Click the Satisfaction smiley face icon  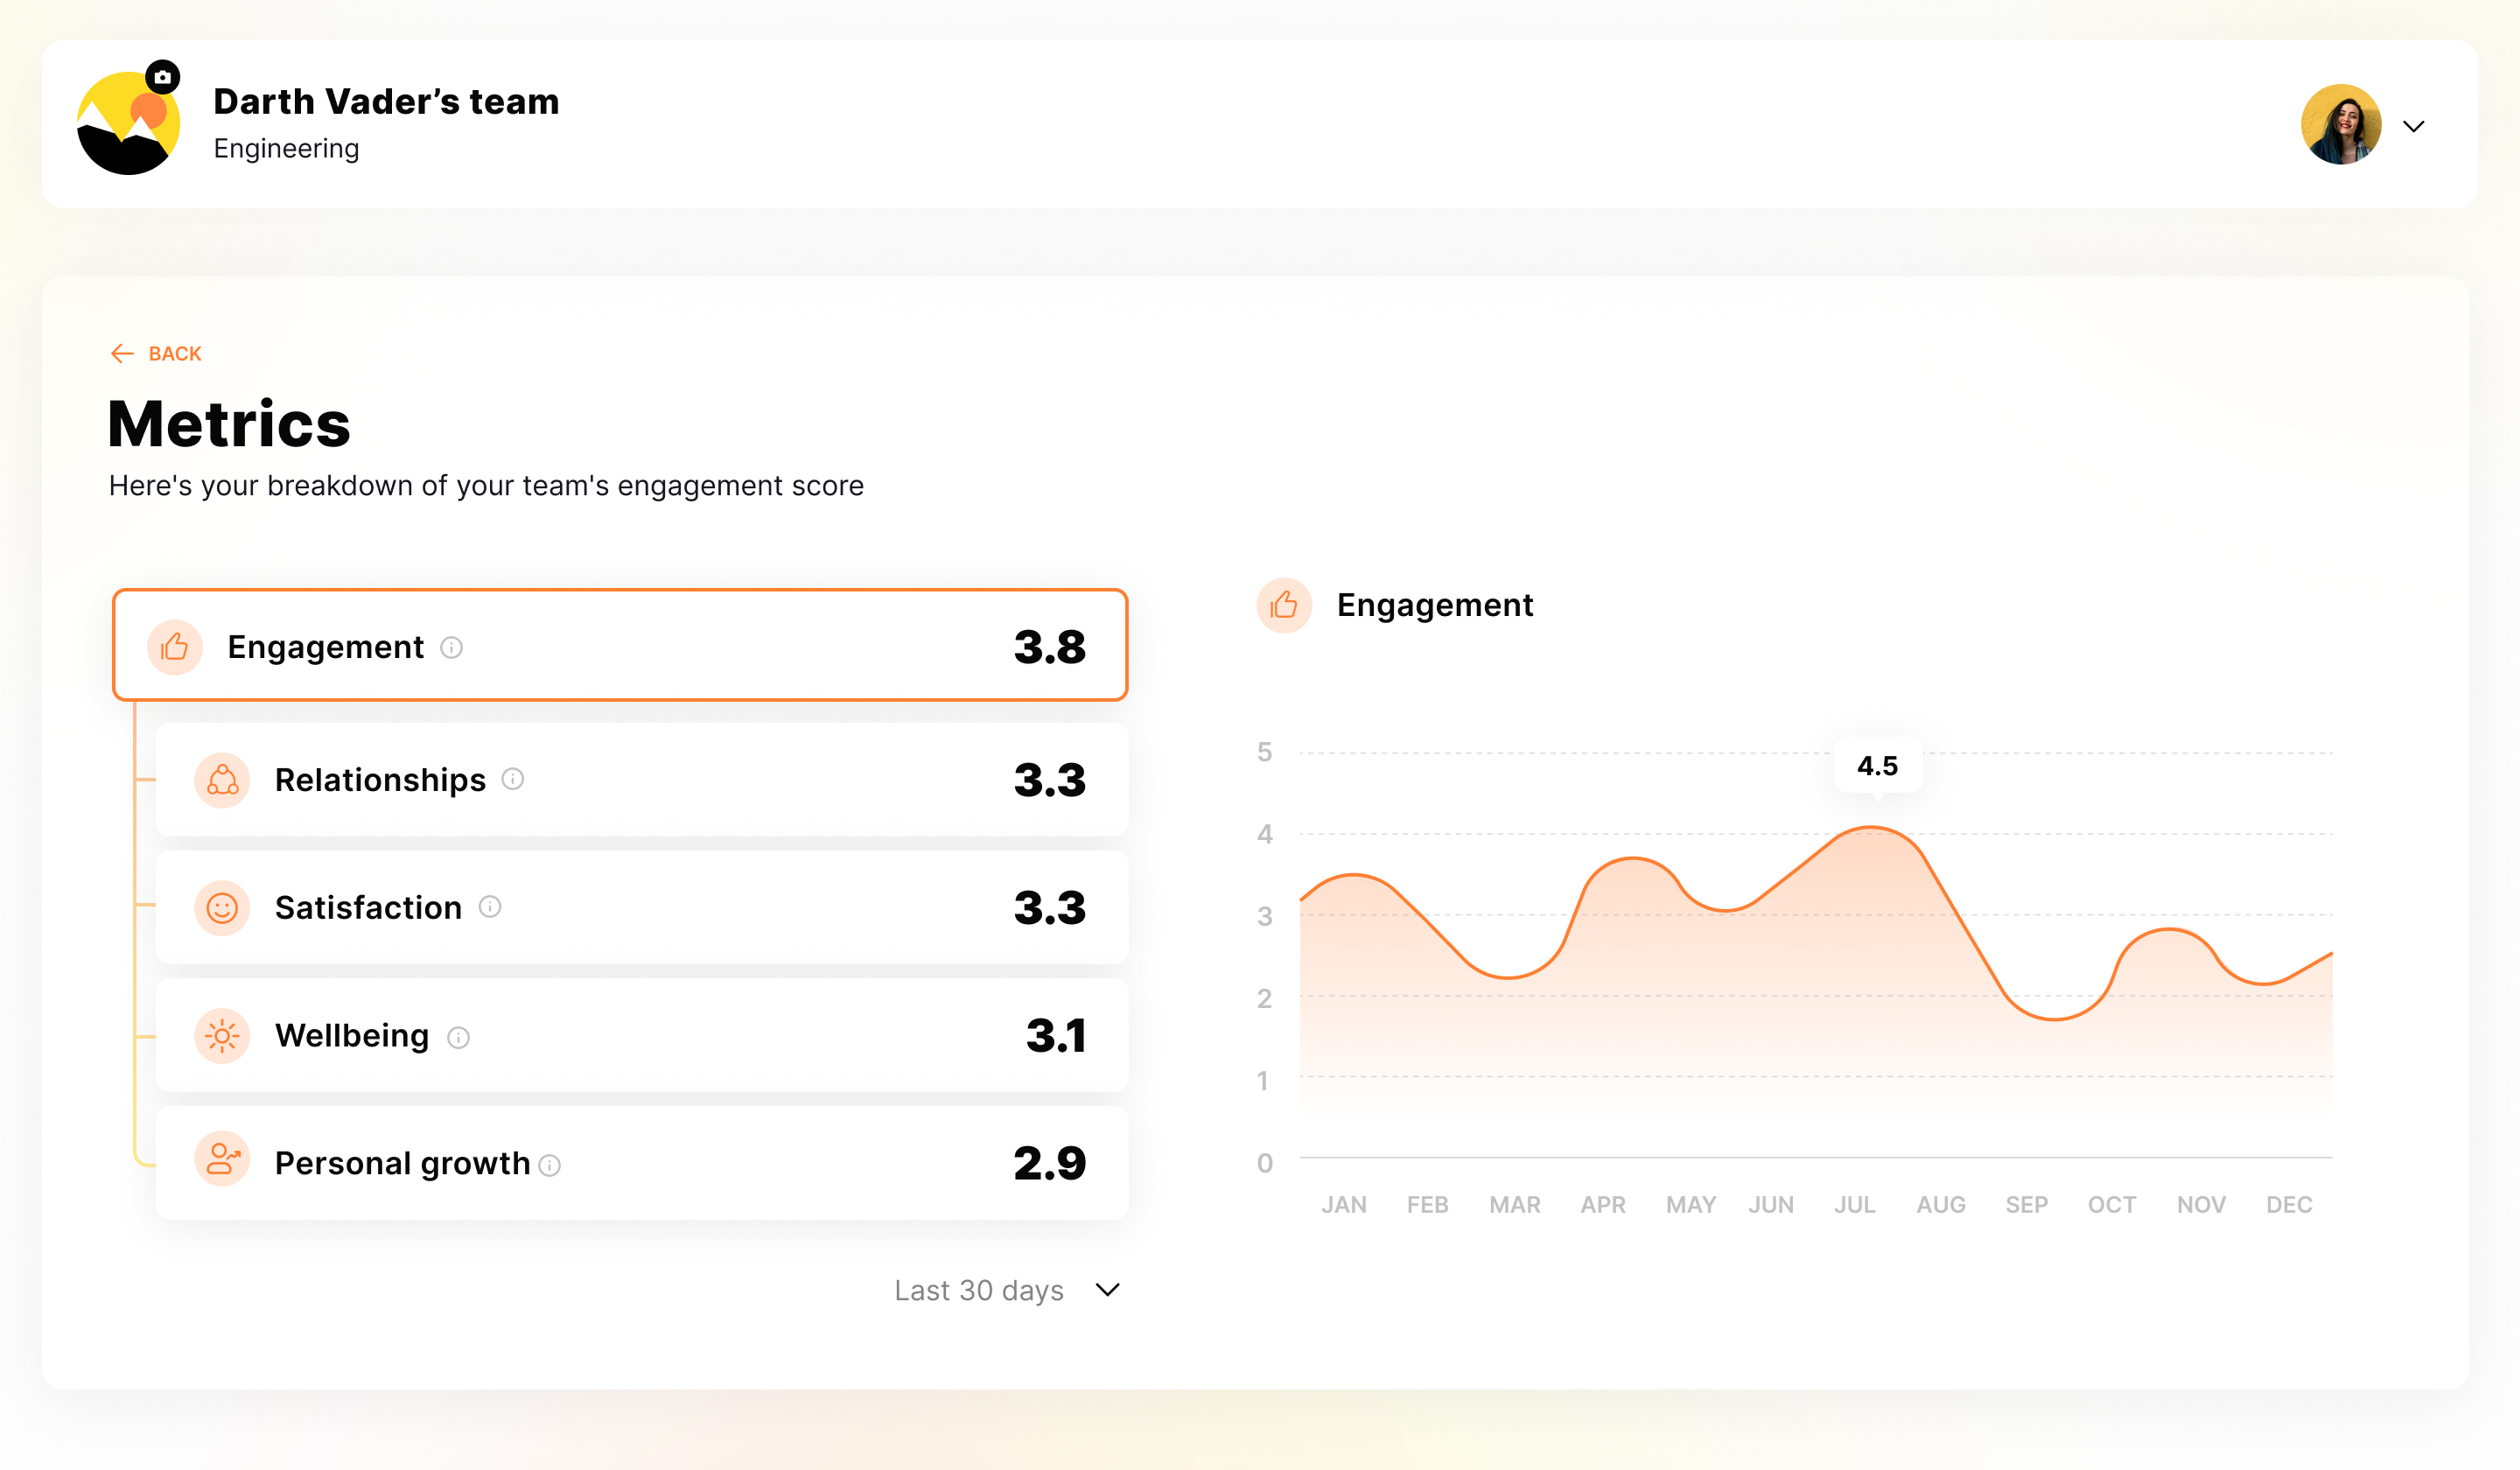[222, 908]
